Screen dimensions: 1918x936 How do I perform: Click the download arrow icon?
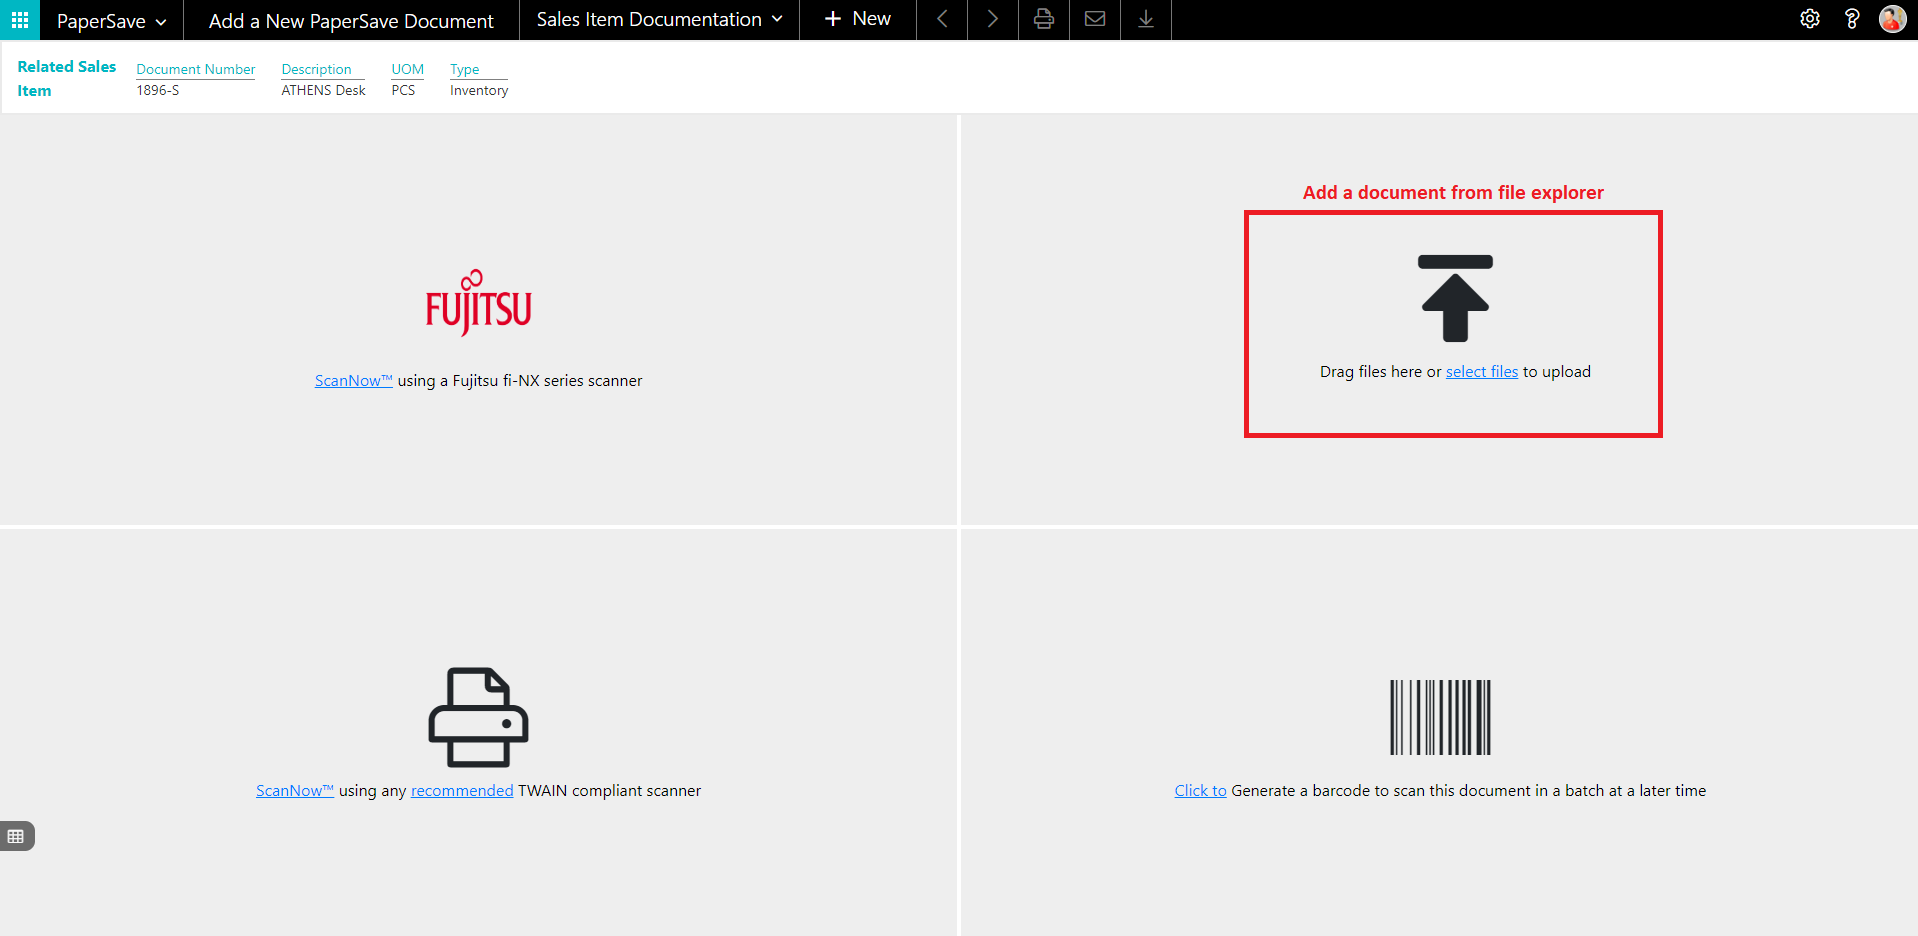click(1146, 19)
